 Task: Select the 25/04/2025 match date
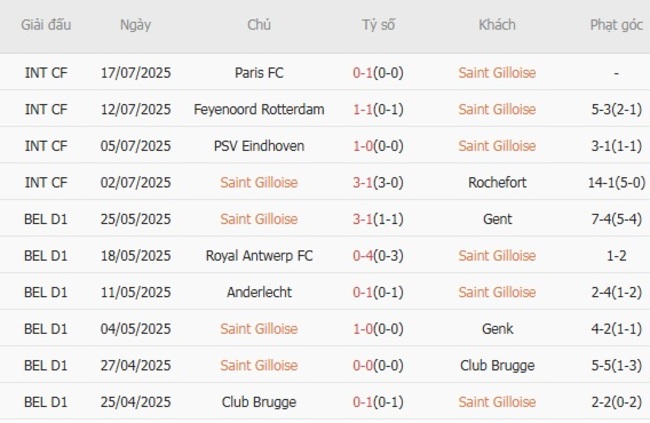click(x=135, y=402)
